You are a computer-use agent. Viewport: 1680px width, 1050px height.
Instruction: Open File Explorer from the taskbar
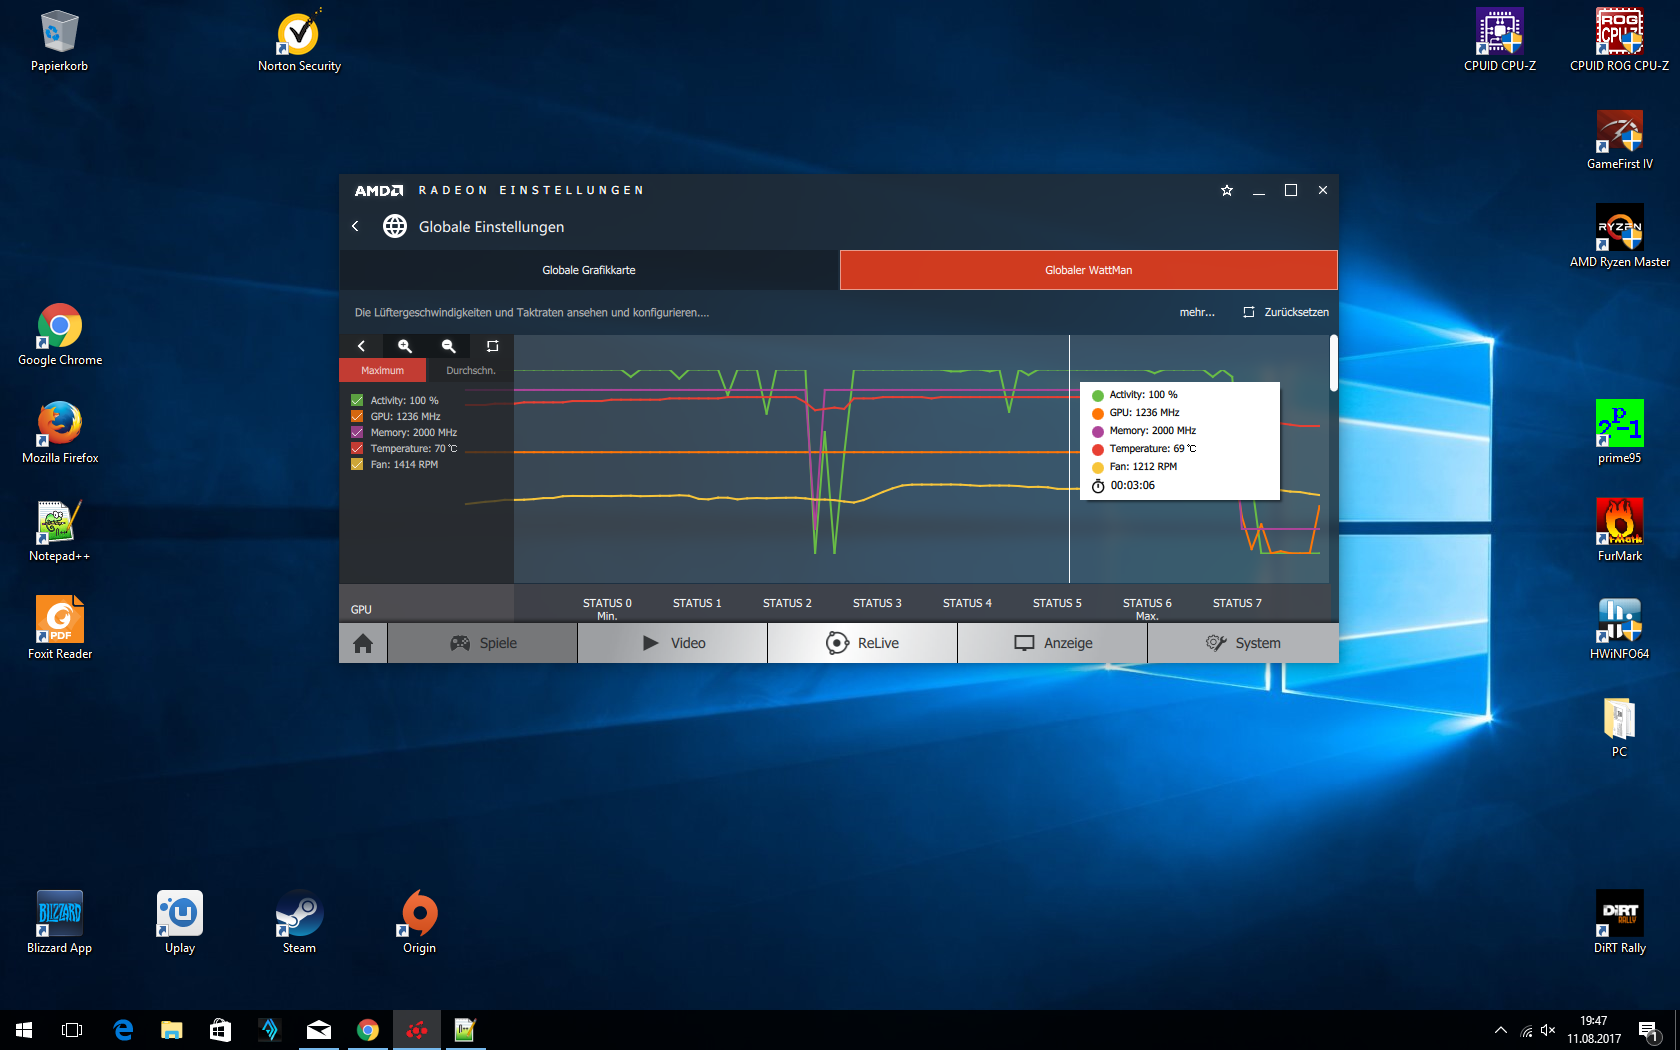point(172,1030)
